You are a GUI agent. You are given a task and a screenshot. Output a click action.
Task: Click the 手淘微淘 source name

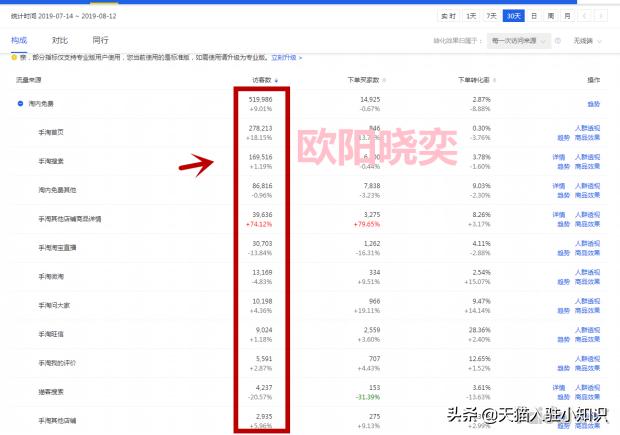tap(51, 277)
